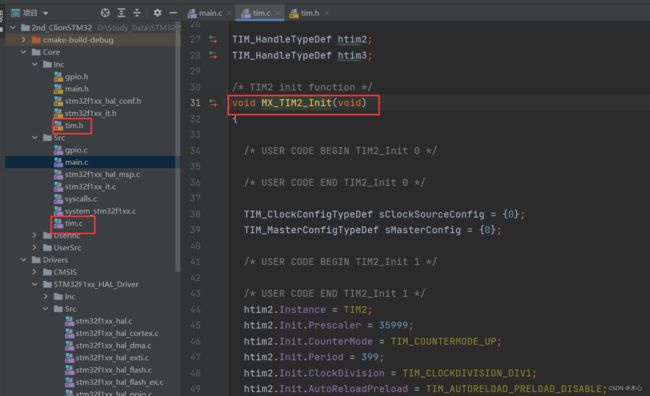Collapse the Core Inc folder
Screen dimensions: 650x396
(x=35, y=64)
